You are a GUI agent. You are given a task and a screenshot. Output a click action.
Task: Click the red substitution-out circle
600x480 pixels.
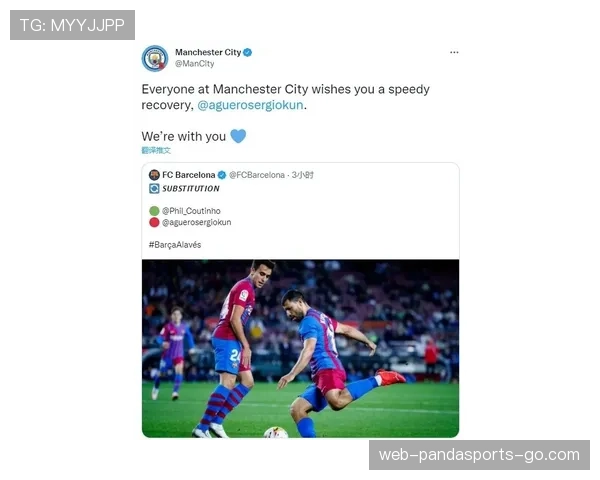tap(154, 222)
